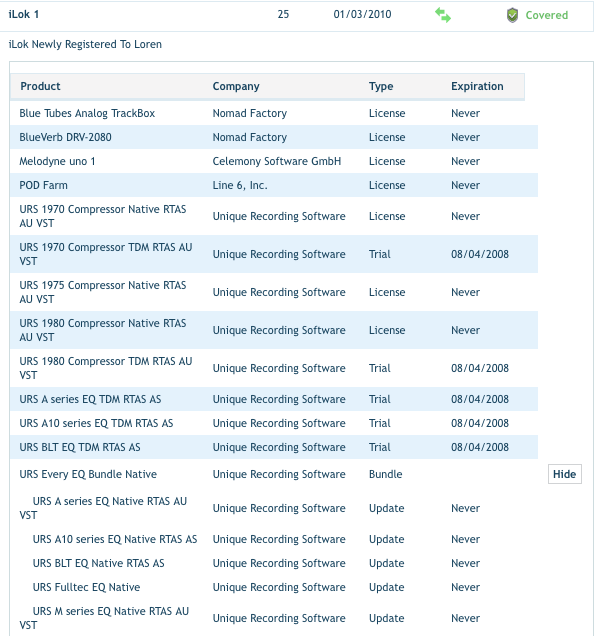Image resolution: width=595 pixels, height=636 pixels.
Task: Select URS A10 series EQ Native RTAS AS
Action: [115, 539]
